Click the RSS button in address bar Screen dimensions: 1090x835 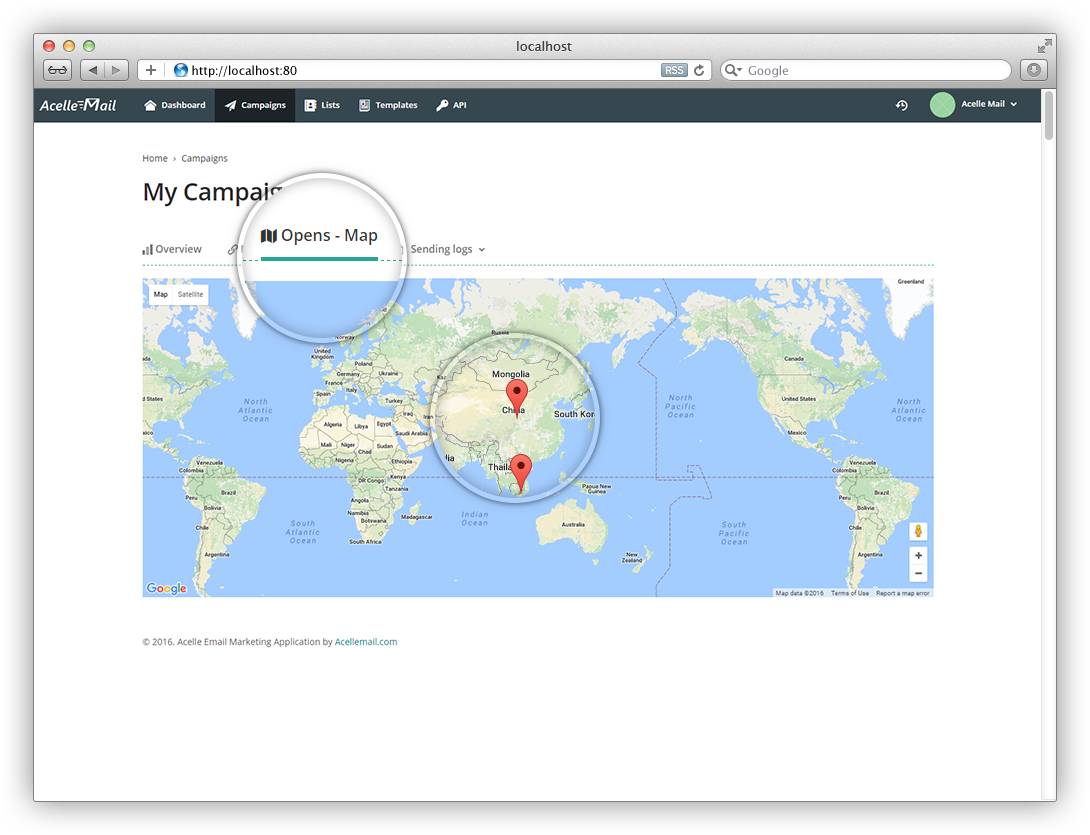pos(674,70)
